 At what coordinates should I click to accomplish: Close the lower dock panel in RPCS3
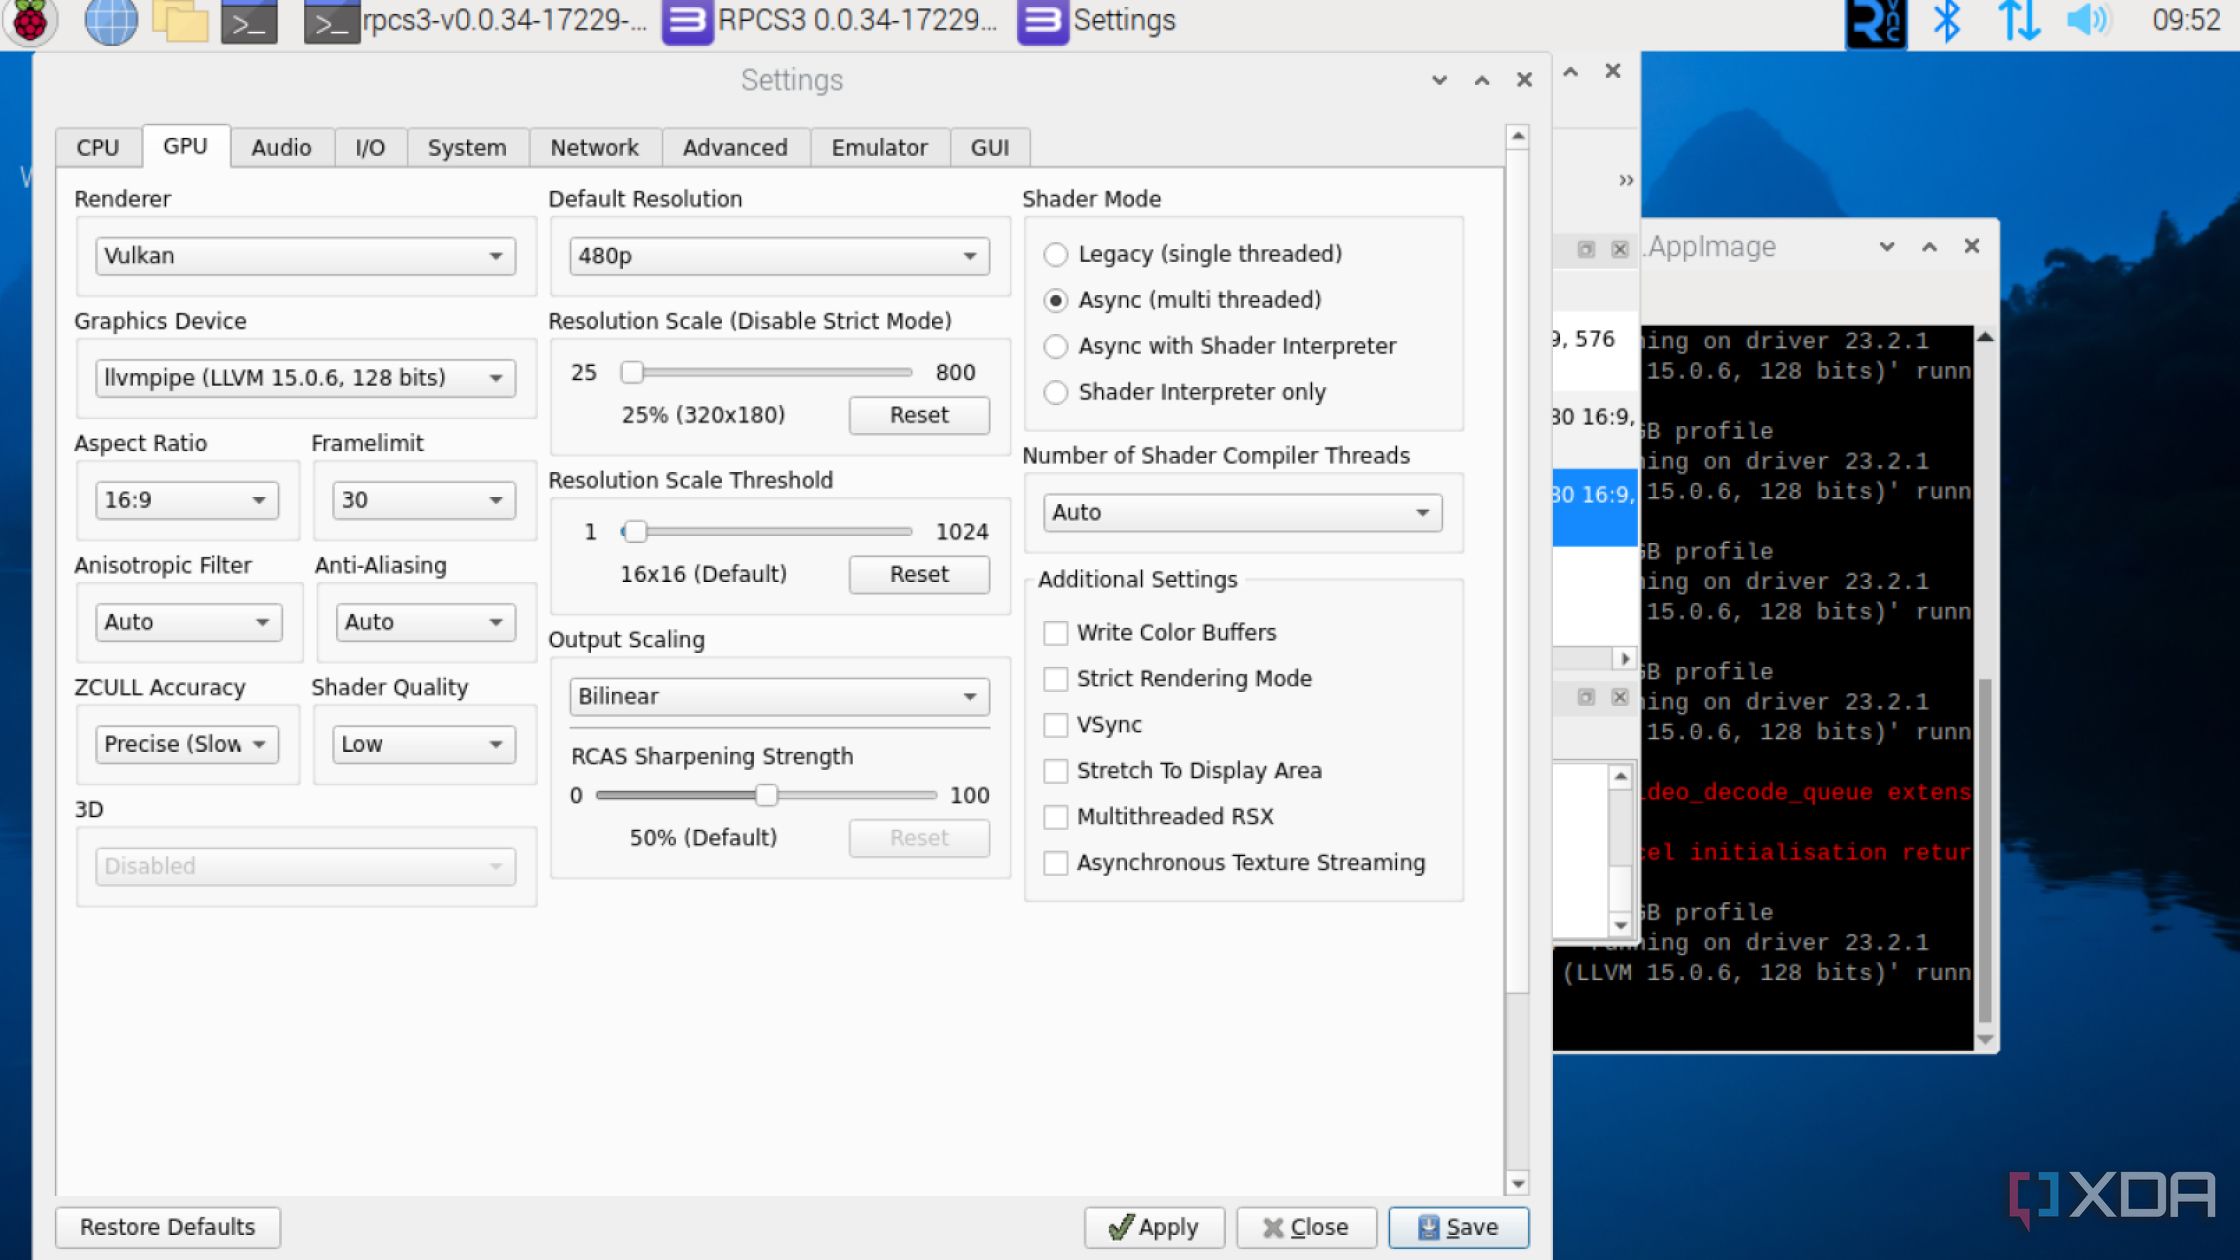(1620, 697)
